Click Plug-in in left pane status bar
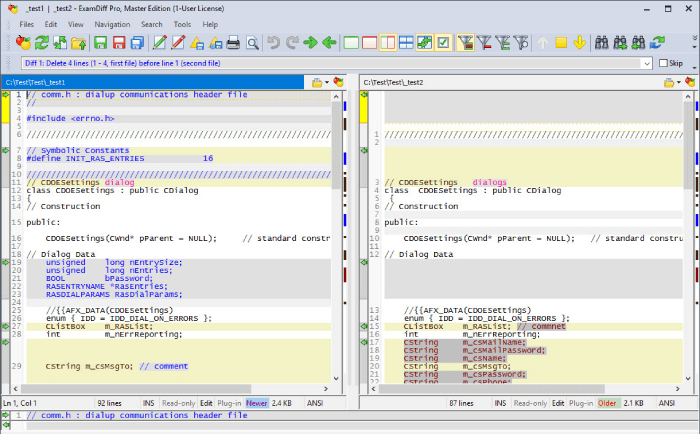The height and width of the screenshot is (434, 700). [x=229, y=403]
